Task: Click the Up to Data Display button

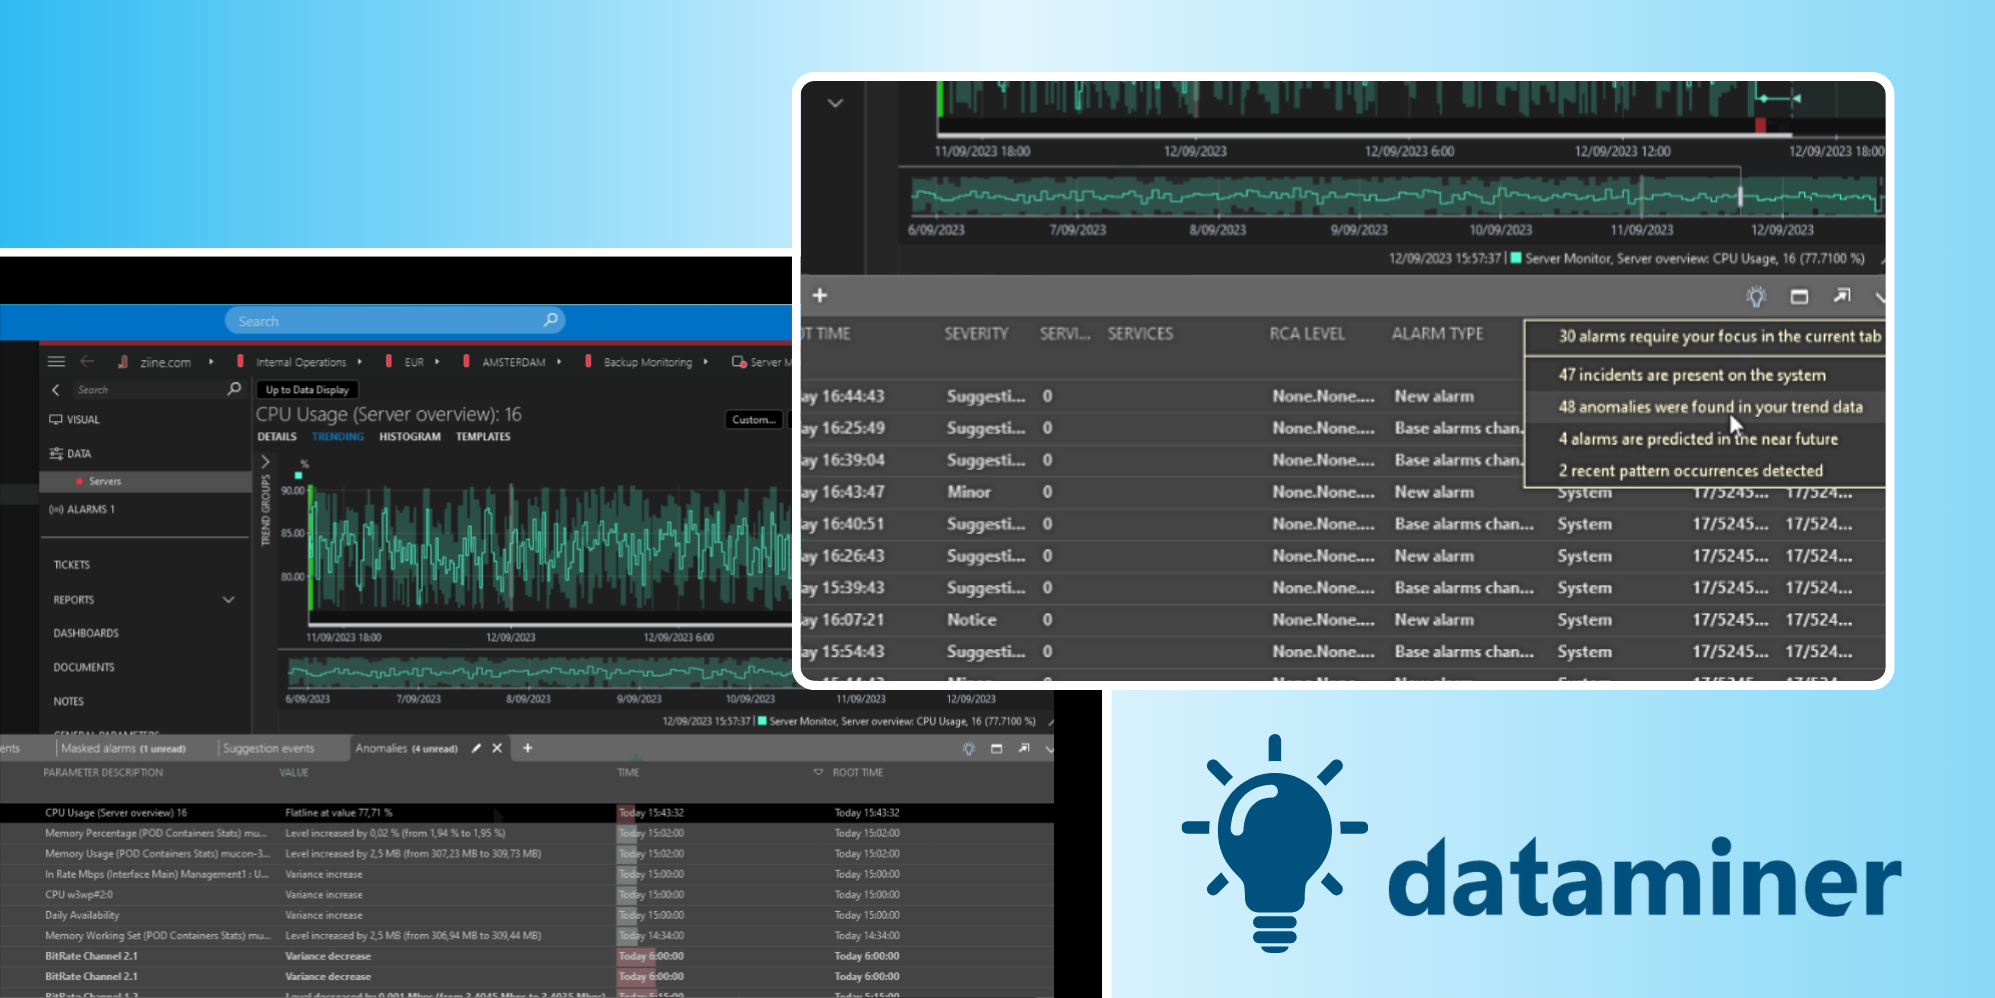Action: point(308,390)
